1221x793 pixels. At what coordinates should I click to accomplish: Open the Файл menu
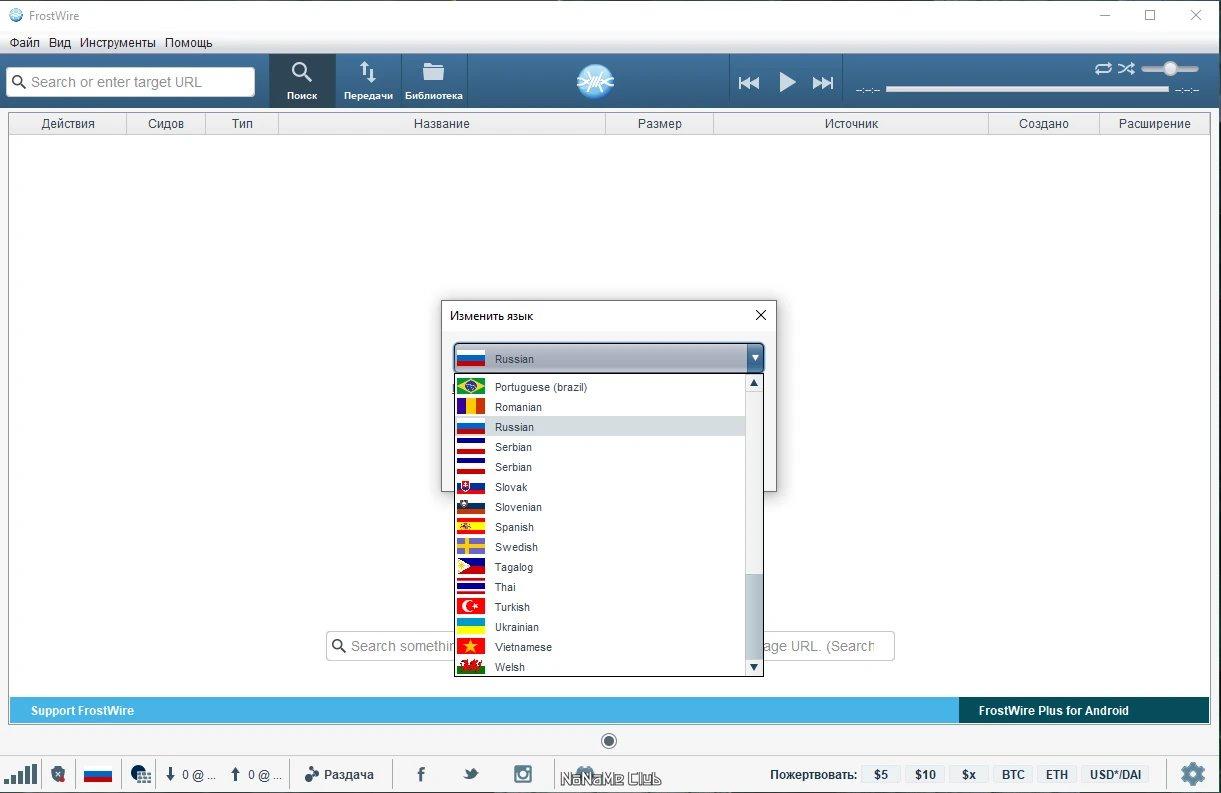click(x=25, y=43)
